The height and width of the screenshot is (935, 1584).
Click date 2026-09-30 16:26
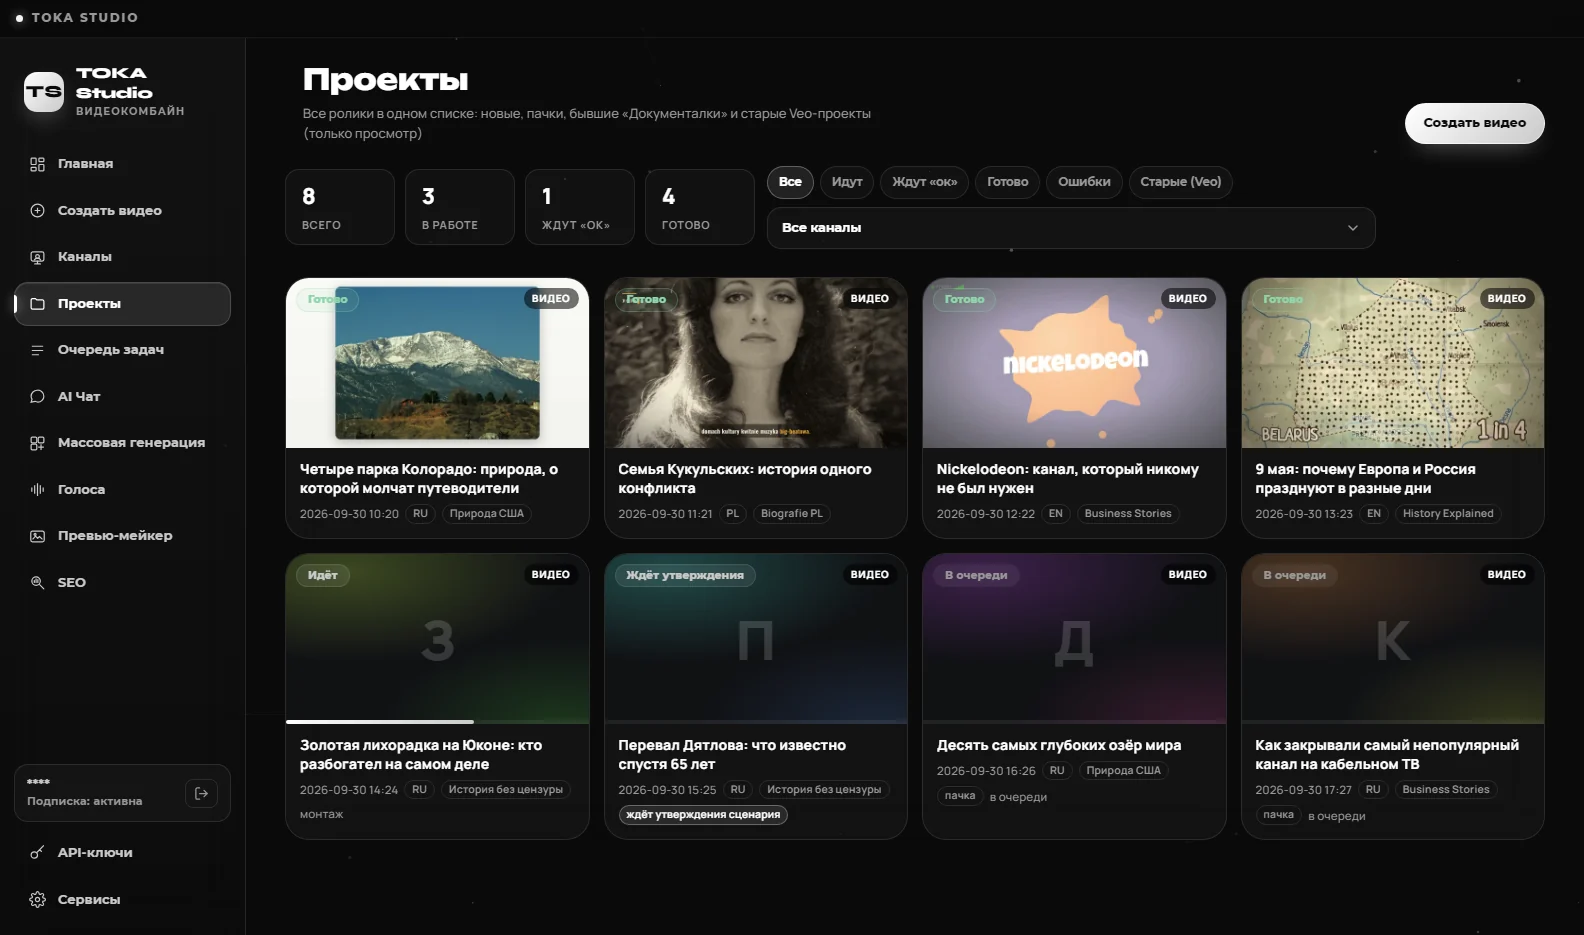click(986, 771)
